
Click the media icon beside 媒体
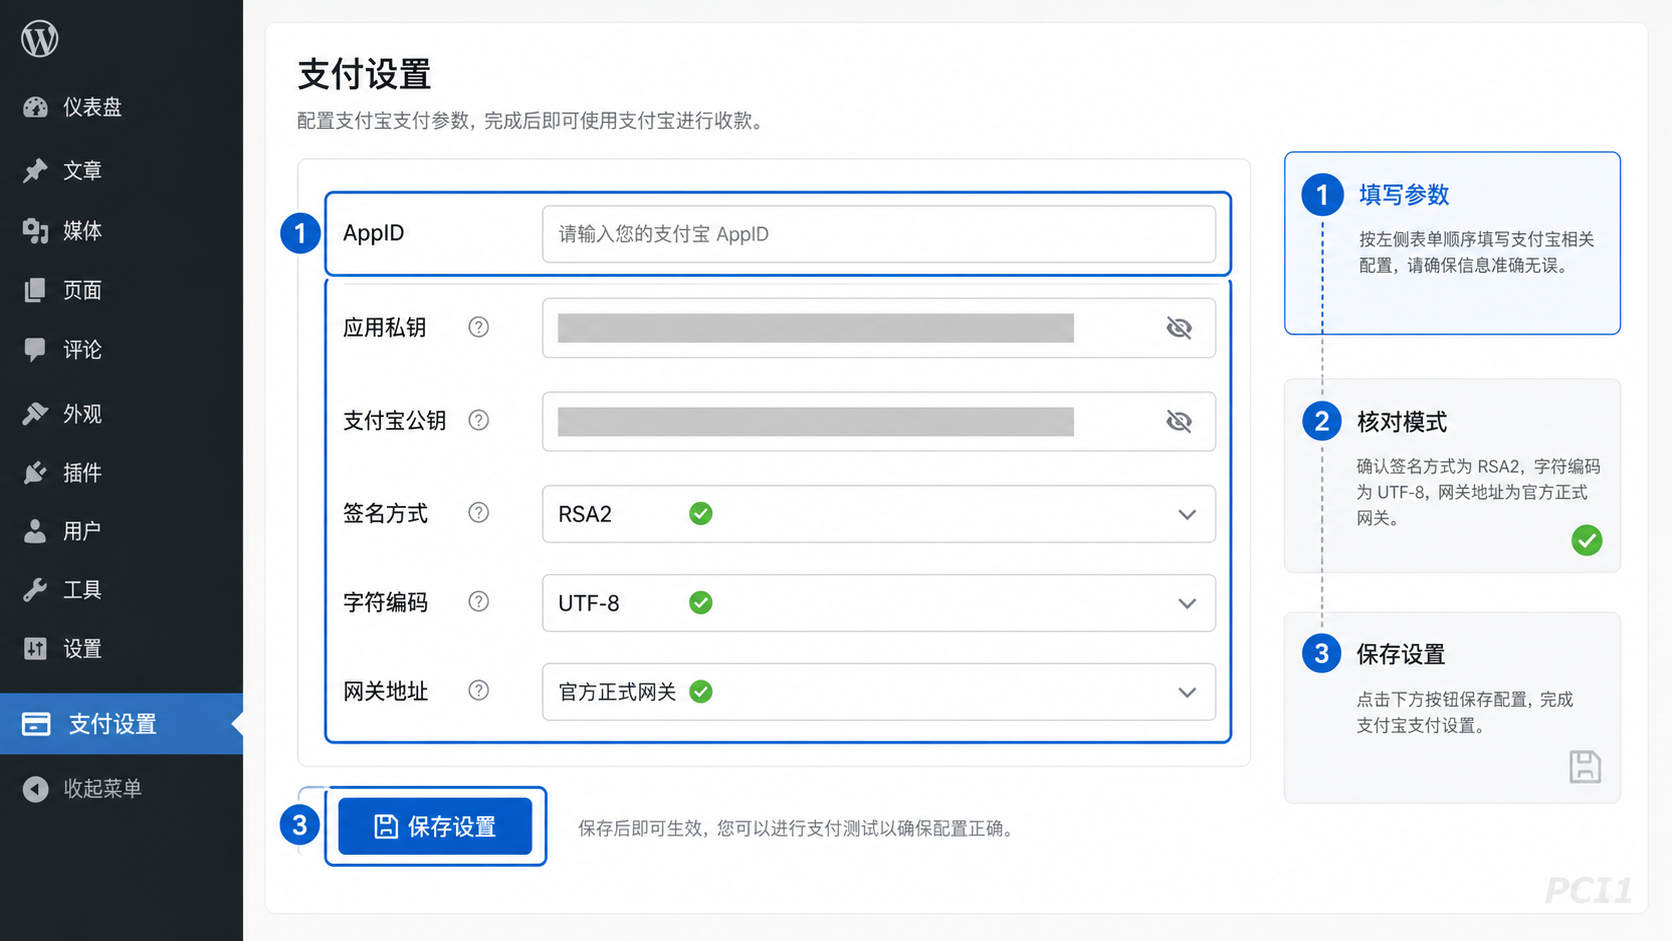click(36, 231)
